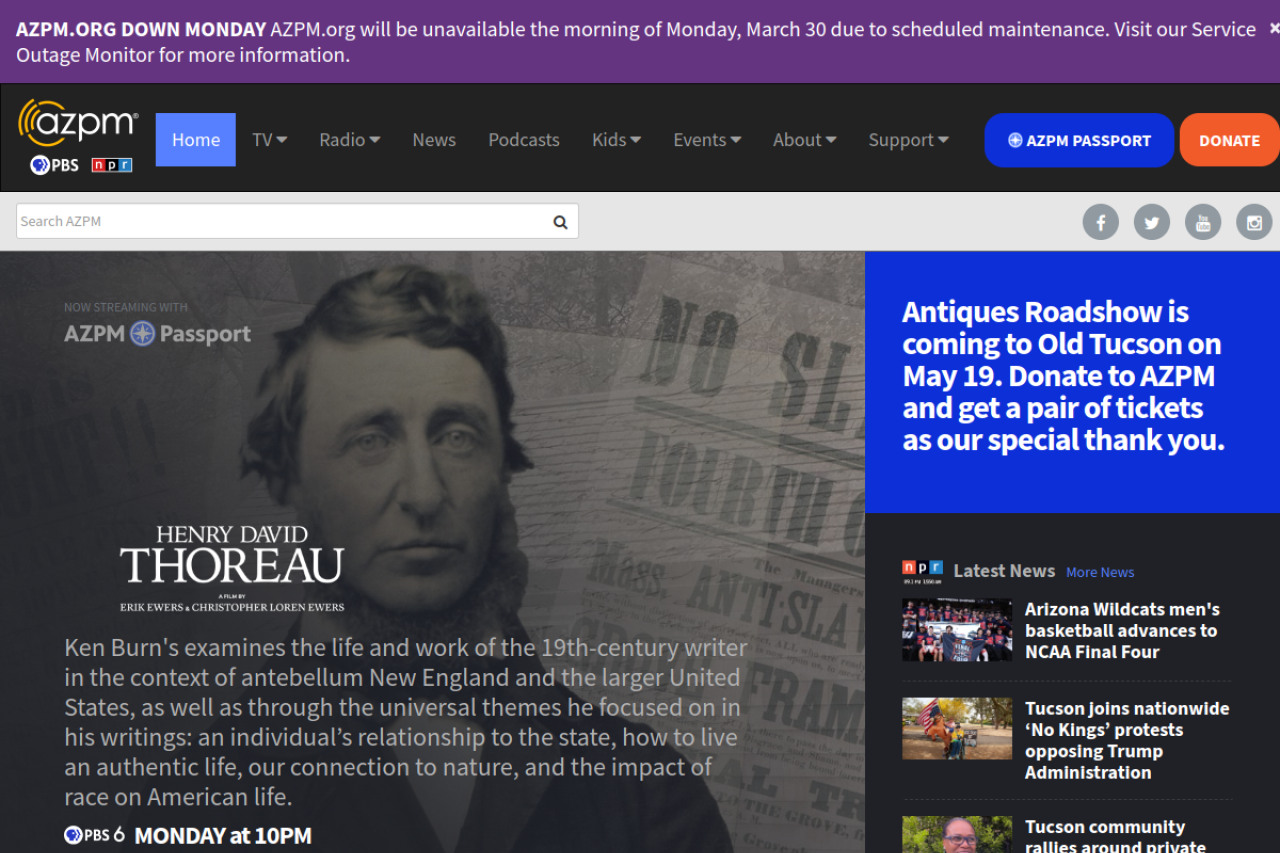
Task: Open AZPM's Twitter page icon
Action: tap(1151, 222)
